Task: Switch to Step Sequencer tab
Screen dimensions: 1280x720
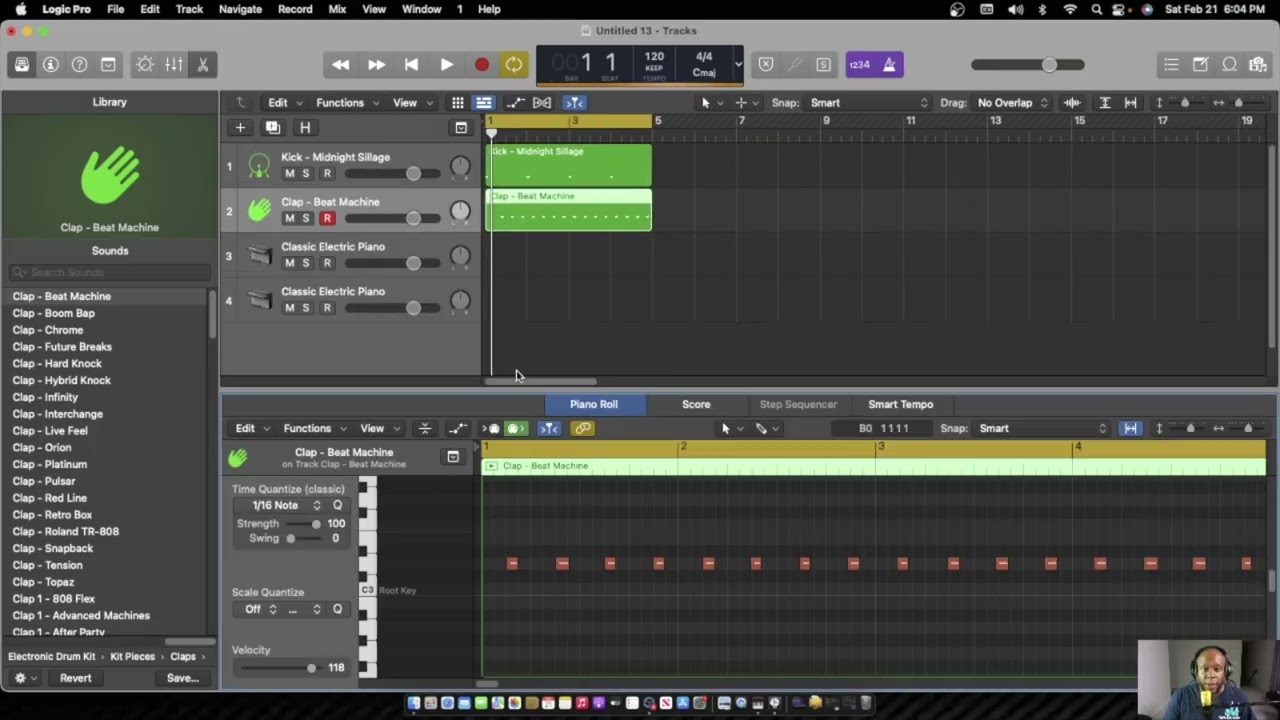Action: 798,405
